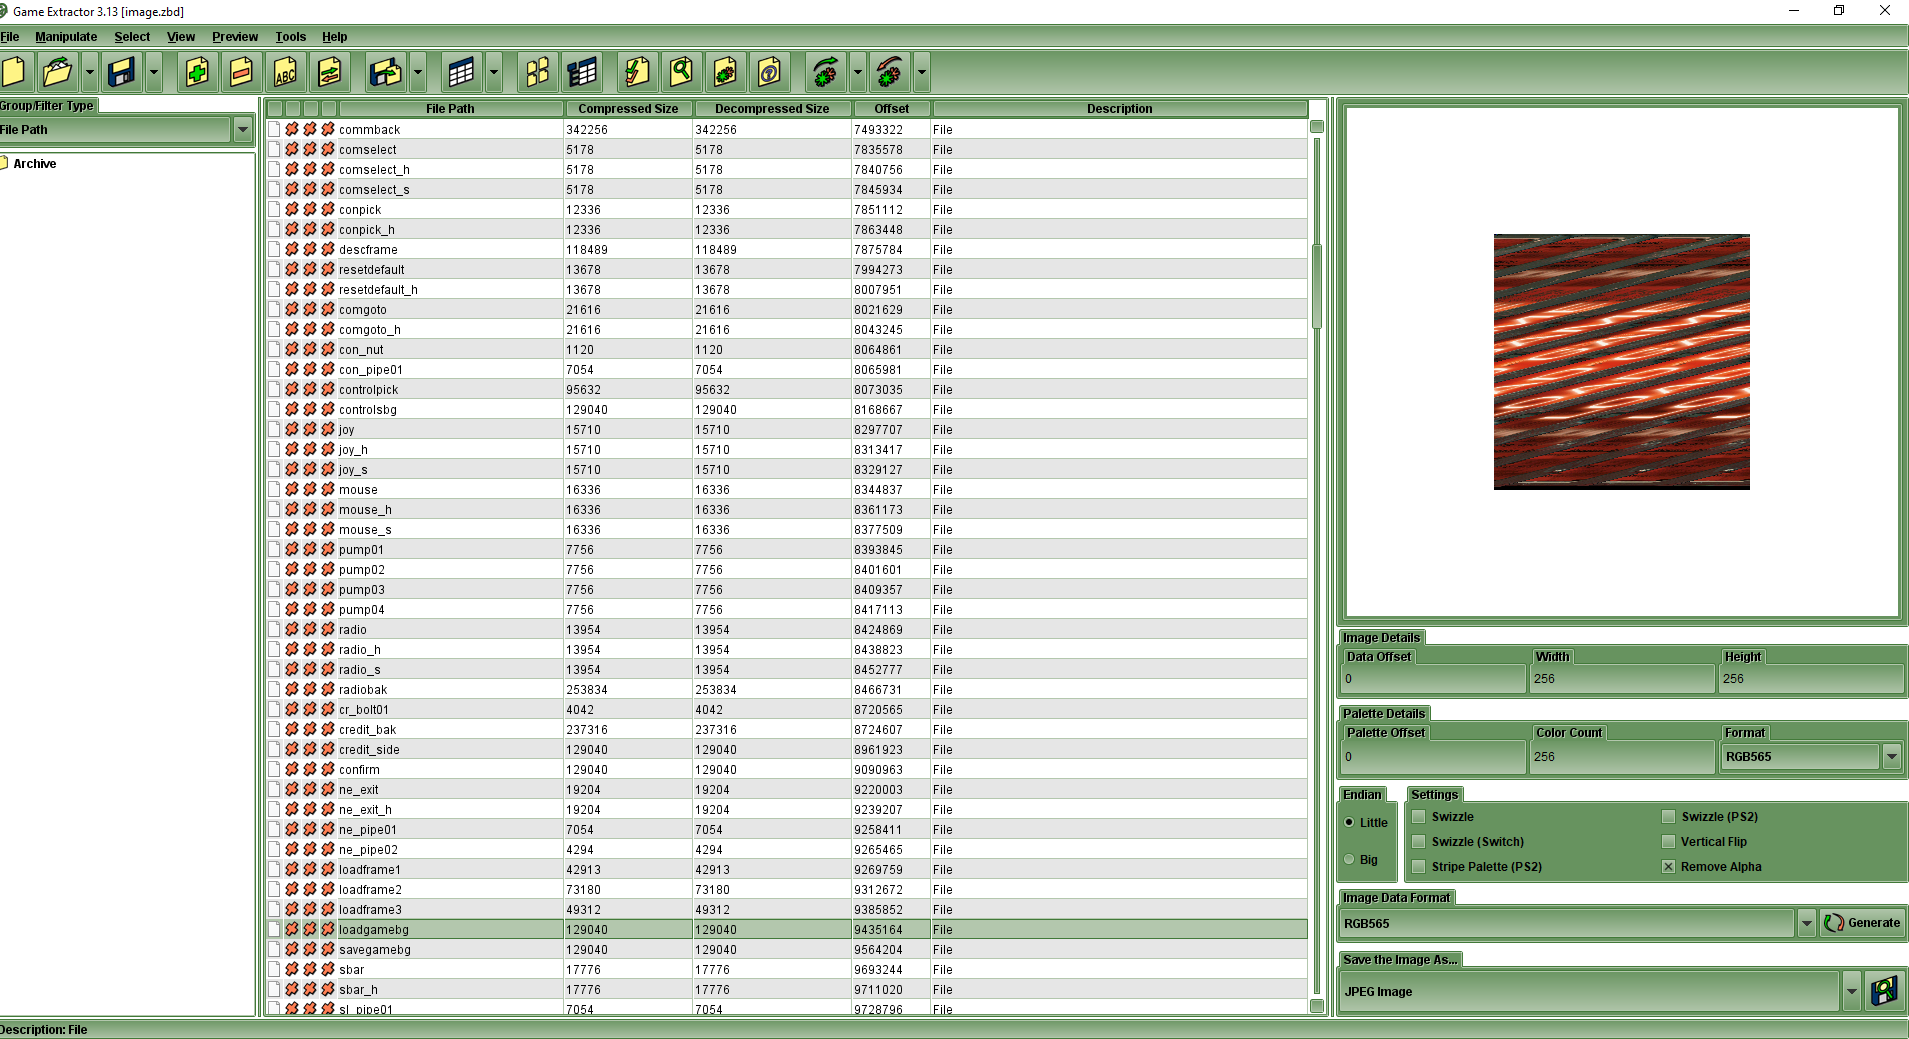
Task: Click the help question mark page icon
Action: click(x=770, y=72)
